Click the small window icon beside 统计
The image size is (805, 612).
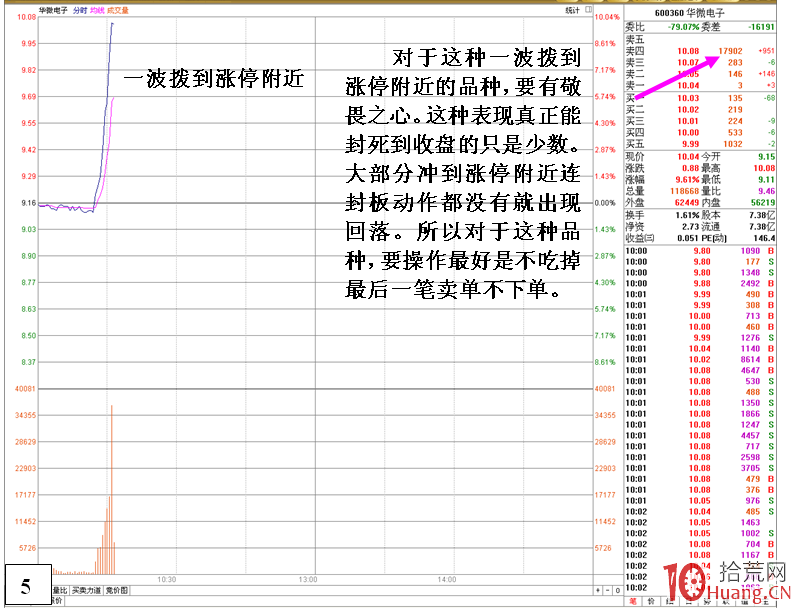588,10
